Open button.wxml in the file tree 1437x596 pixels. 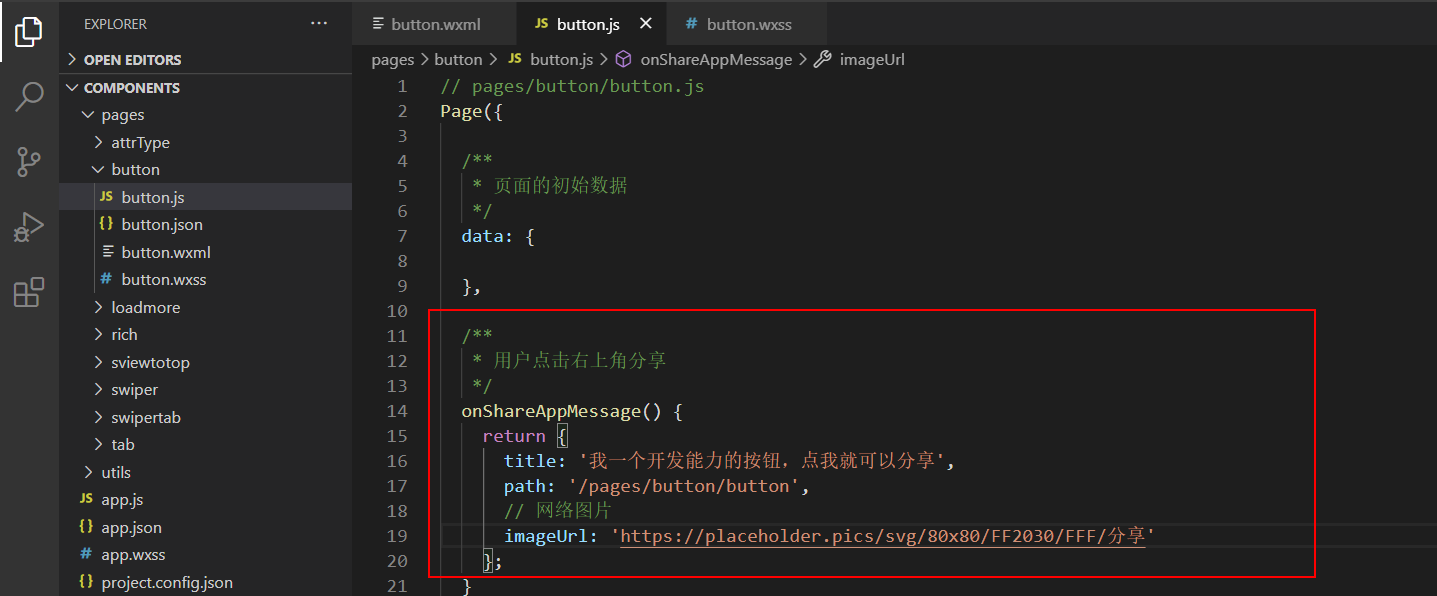tap(206, 252)
